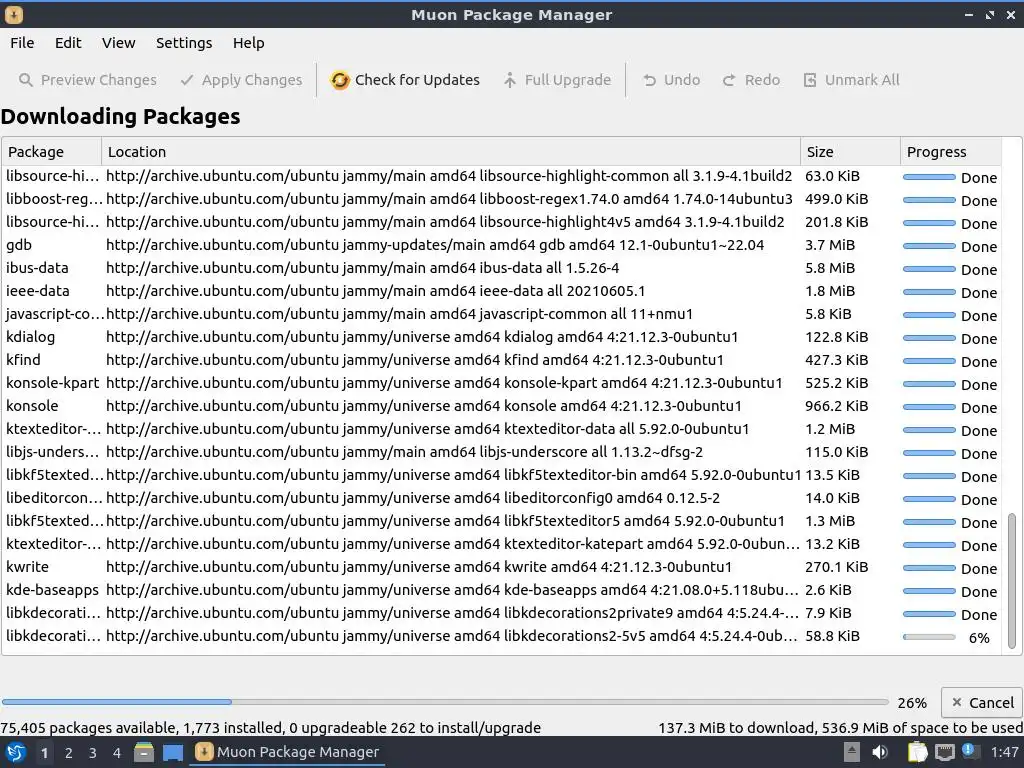Click the Full Upgrade arrow icon
Screen dimensions: 1024x768
pyautogui.click(x=509, y=80)
